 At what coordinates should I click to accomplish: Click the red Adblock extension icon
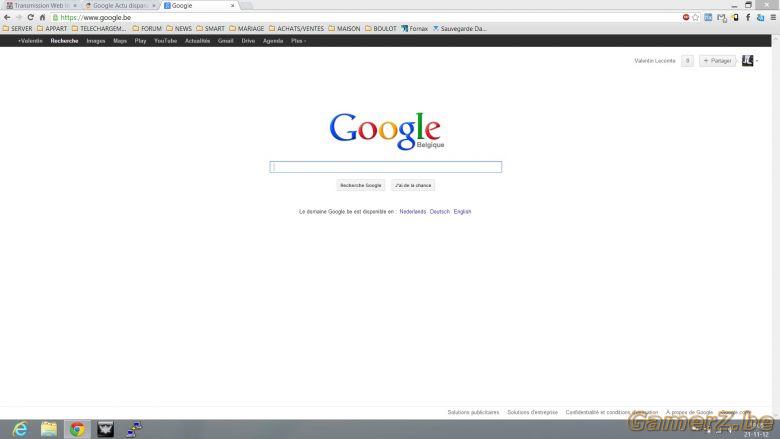pyautogui.click(x=686, y=17)
